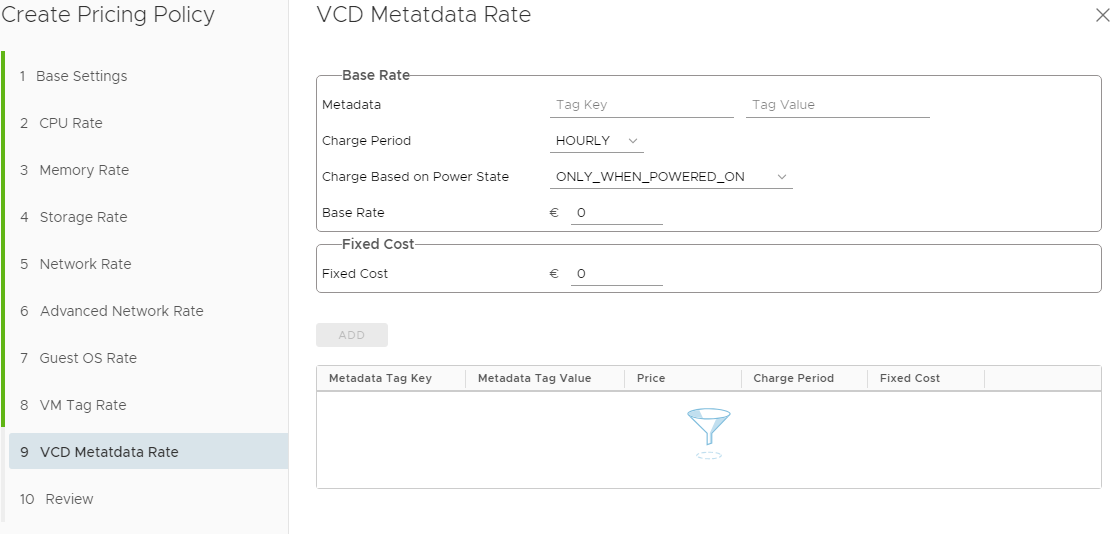Go to the Review step
Image resolution: width=1116 pixels, height=534 pixels.
[x=69, y=499]
